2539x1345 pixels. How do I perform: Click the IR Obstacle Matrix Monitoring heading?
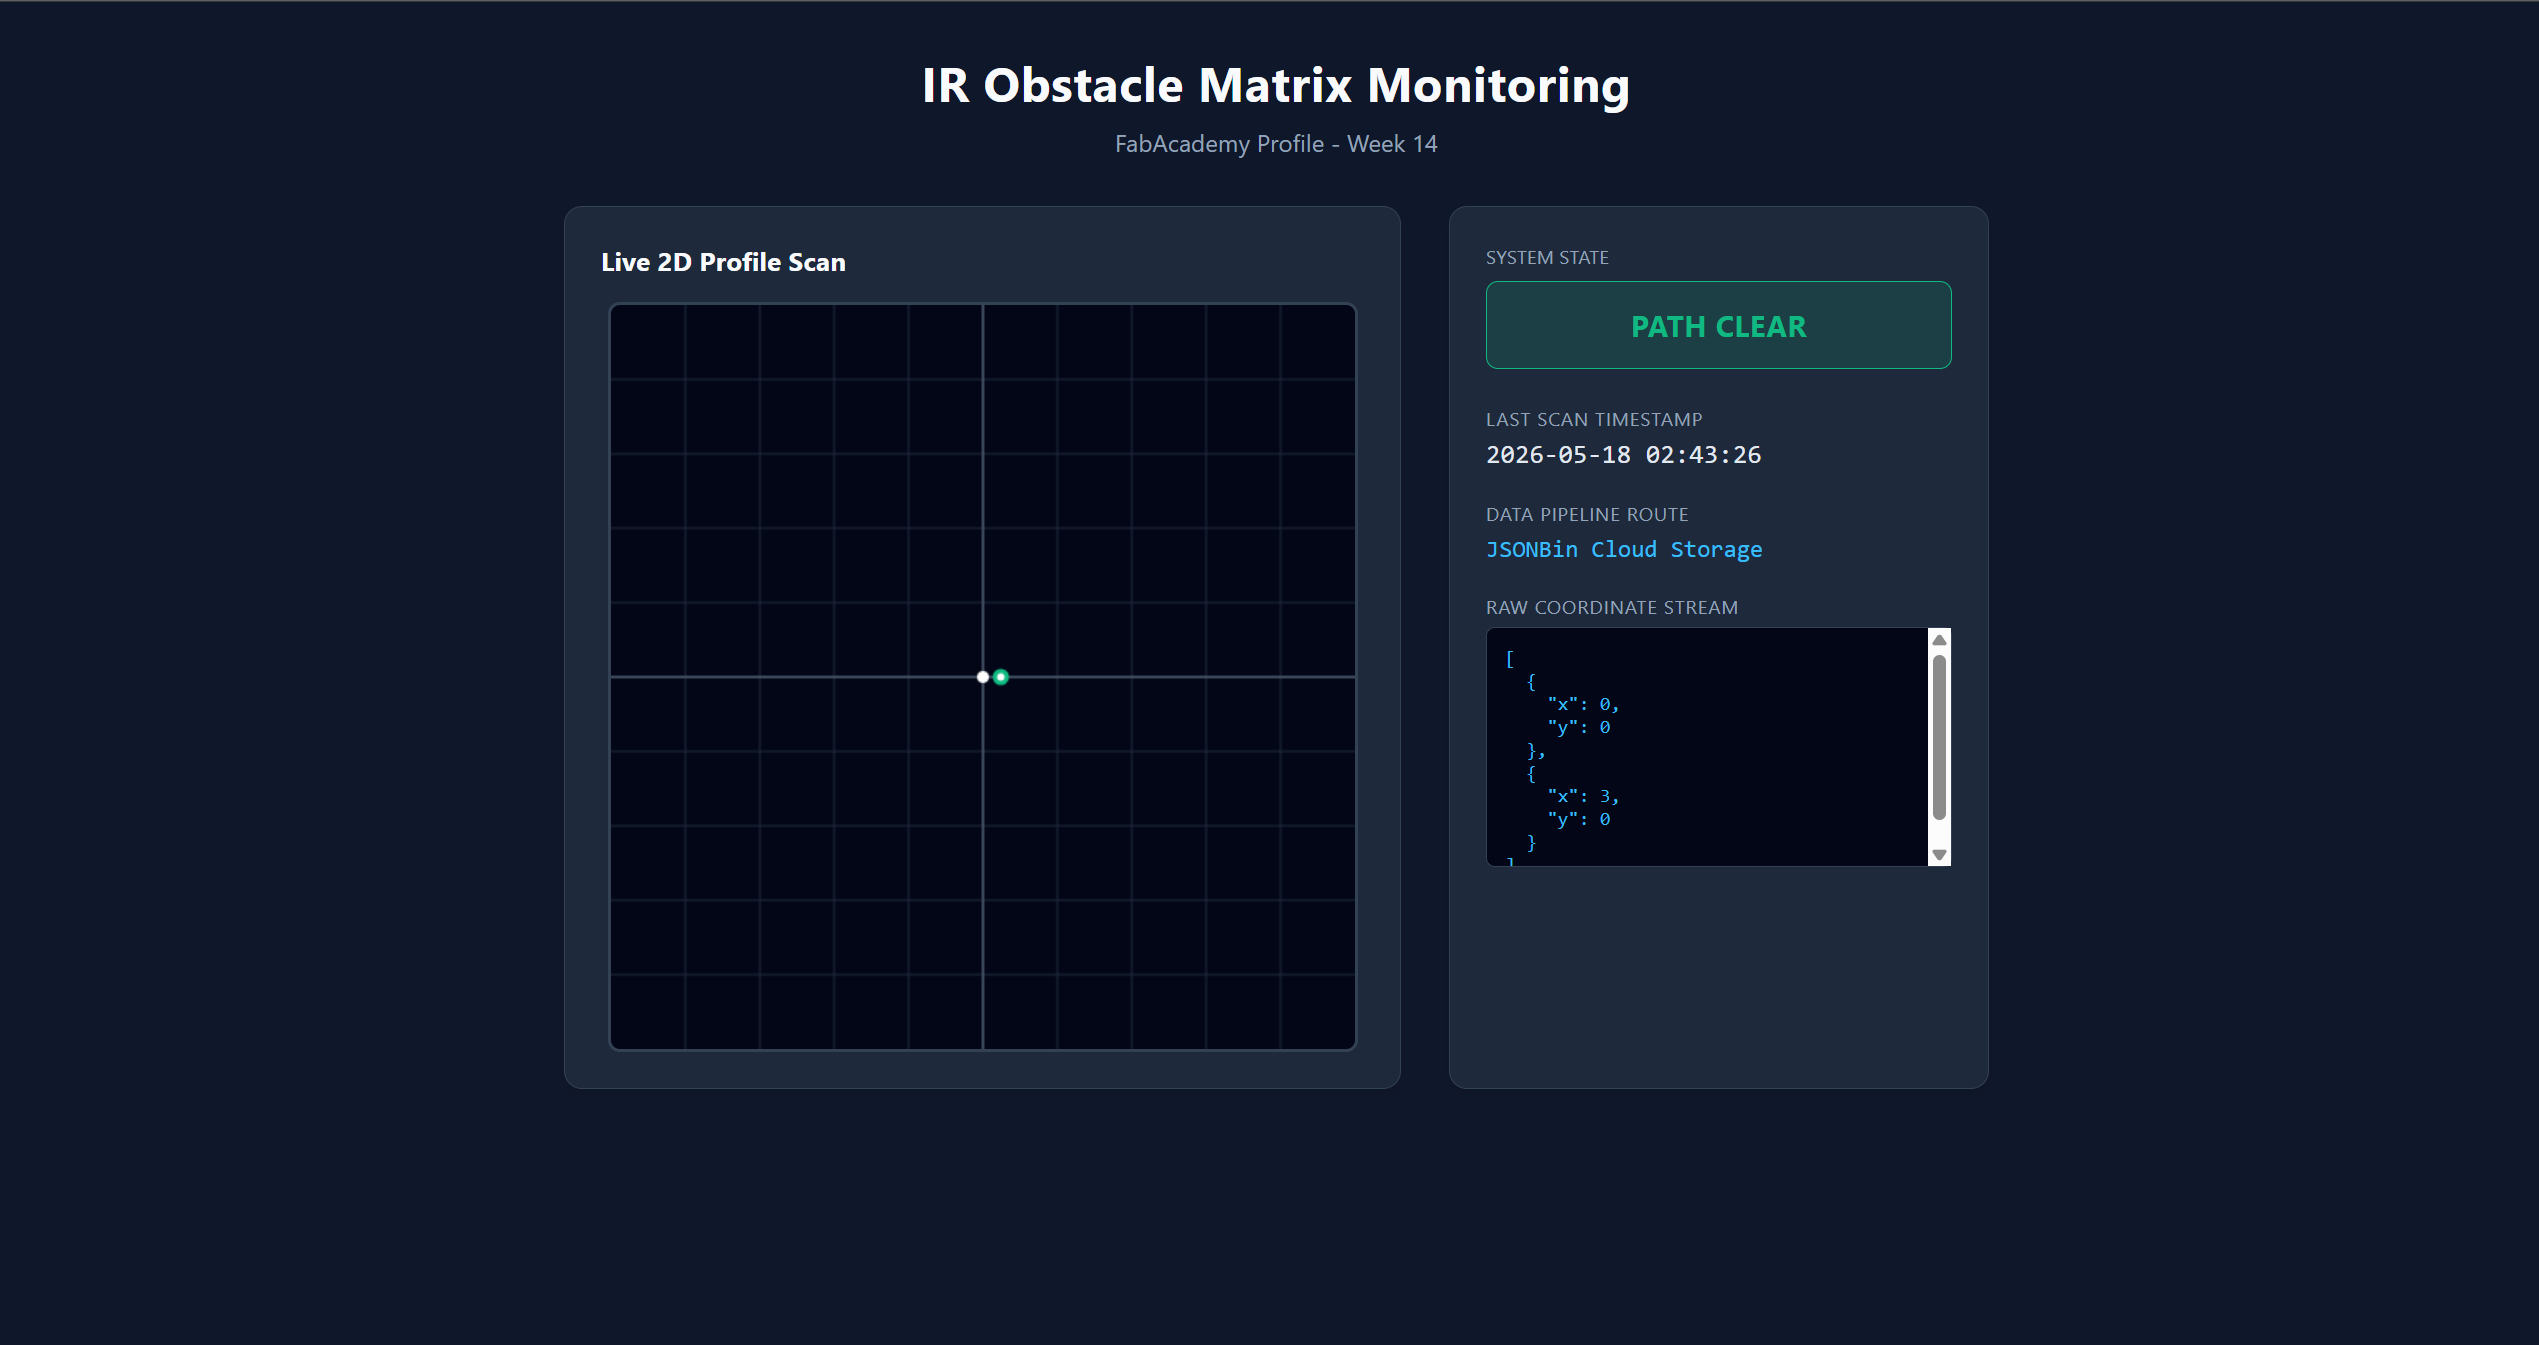point(1276,85)
